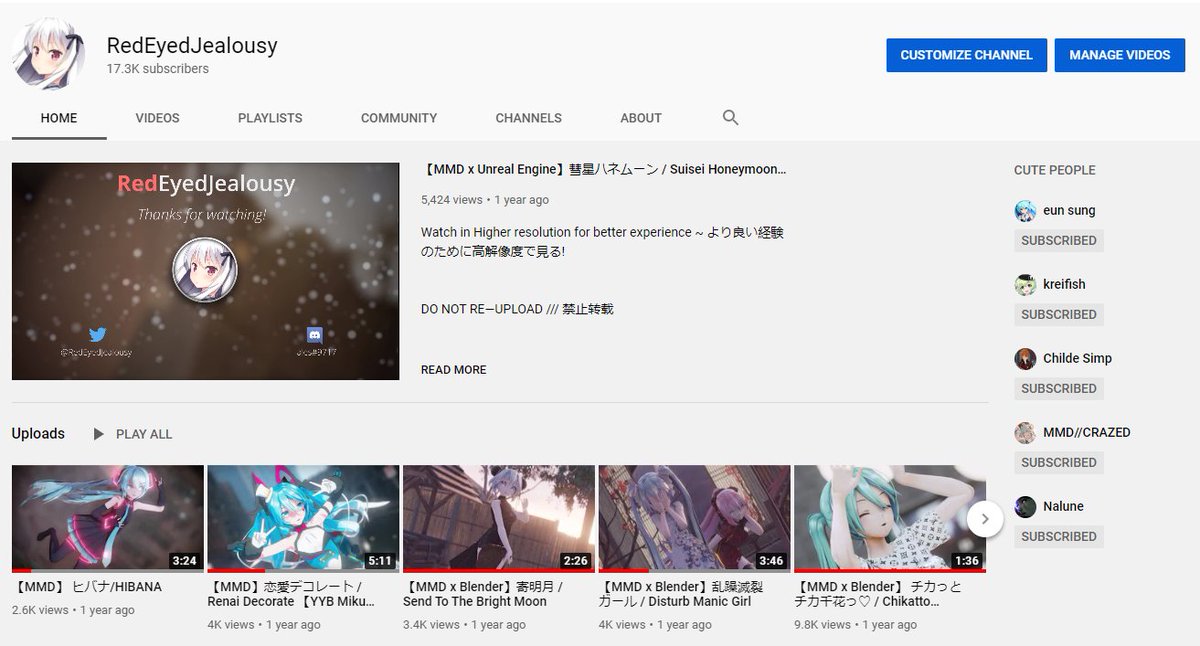Click the Nalune channel name
This screenshot has width=1200, height=646.
tap(1063, 507)
